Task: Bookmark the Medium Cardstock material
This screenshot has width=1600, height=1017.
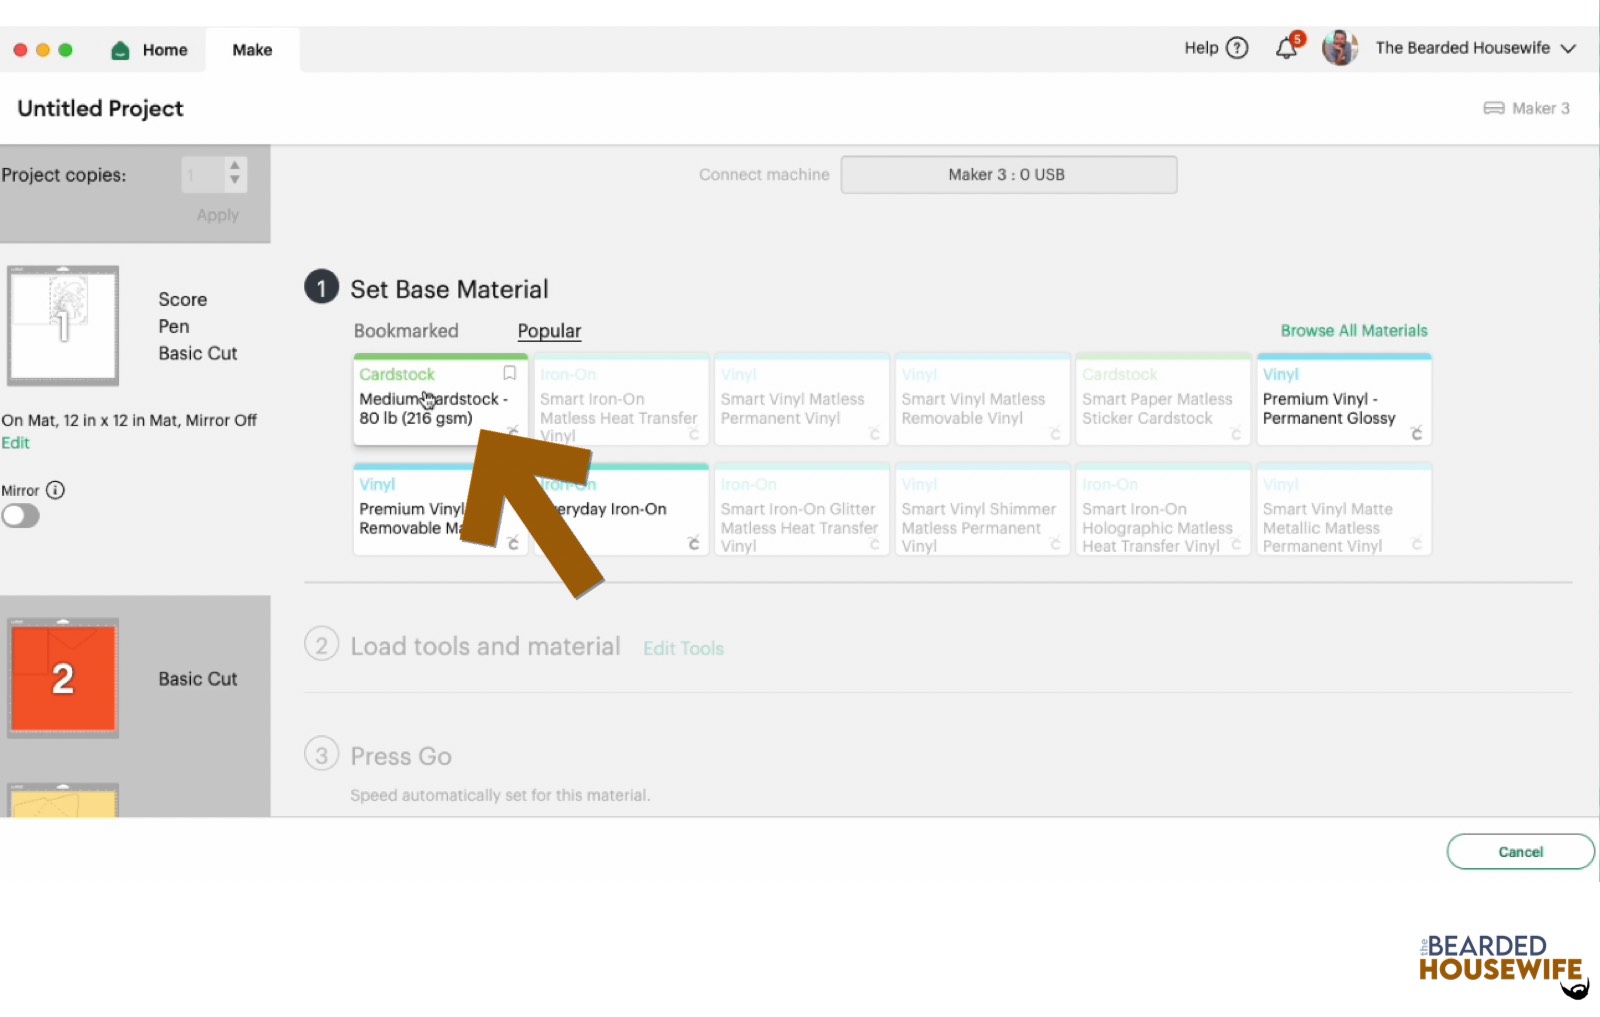Action: pyautogui.click(x=509, y=373)
